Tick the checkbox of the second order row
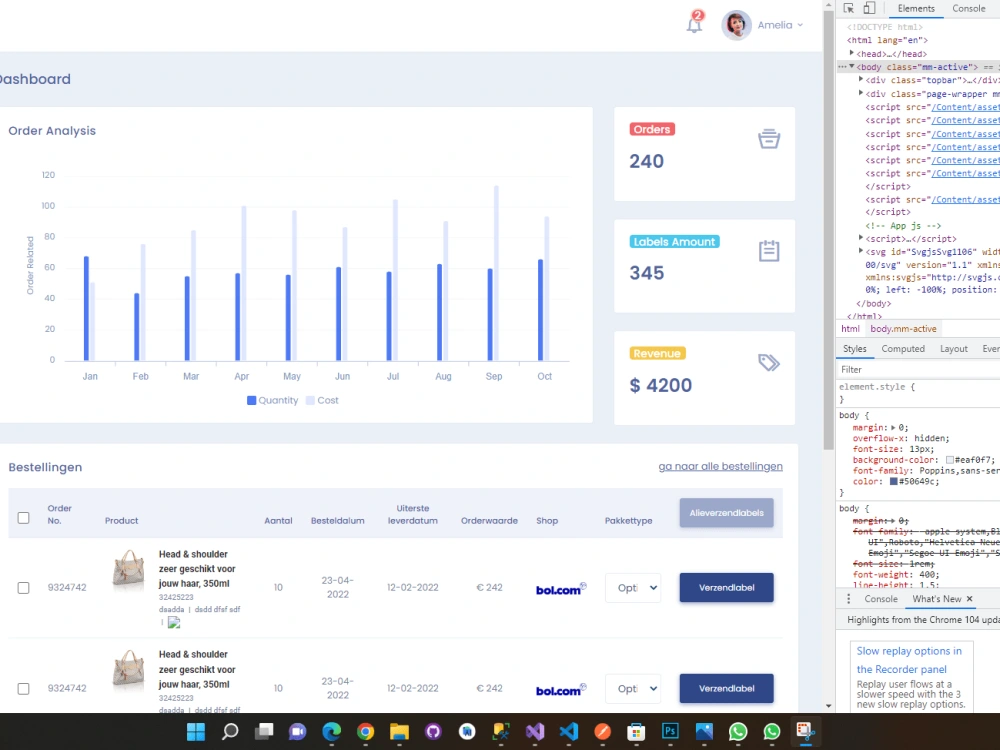The width and height of the screenshot is (1000, 750). [24, 688]
